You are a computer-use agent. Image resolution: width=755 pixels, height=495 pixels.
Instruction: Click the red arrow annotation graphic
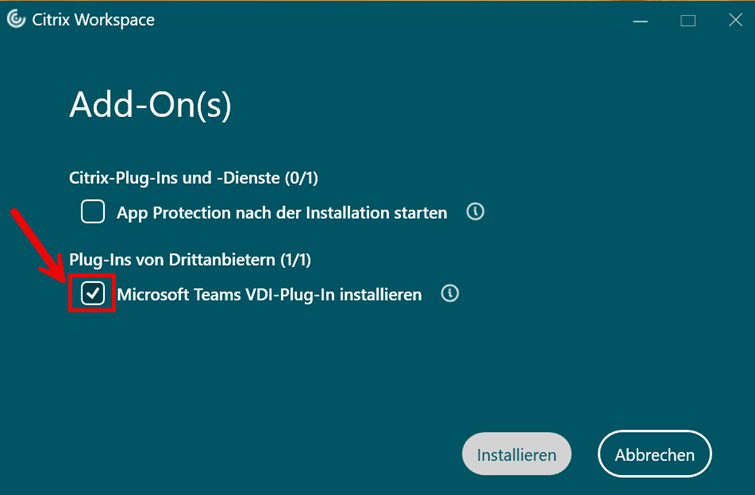click(x=38, y=246)
